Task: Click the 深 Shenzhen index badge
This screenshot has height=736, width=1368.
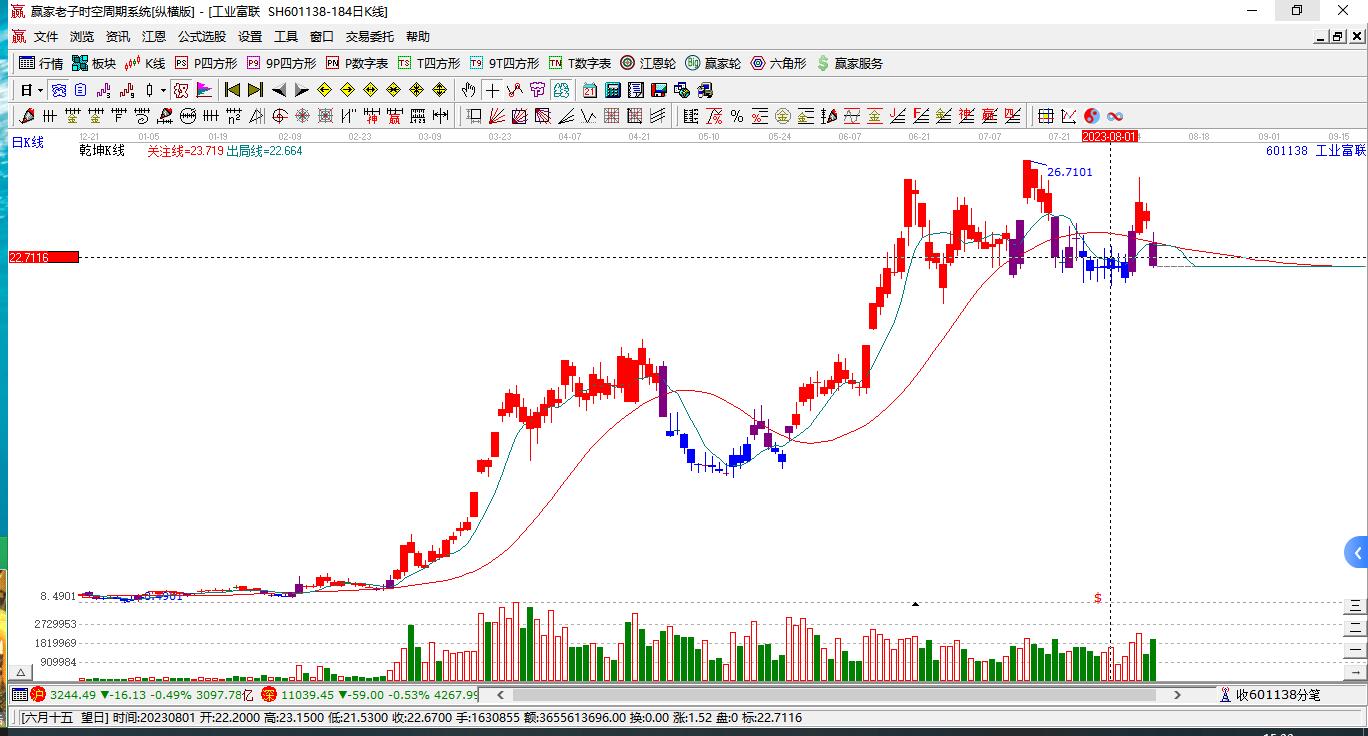Action: click(269, 694)
